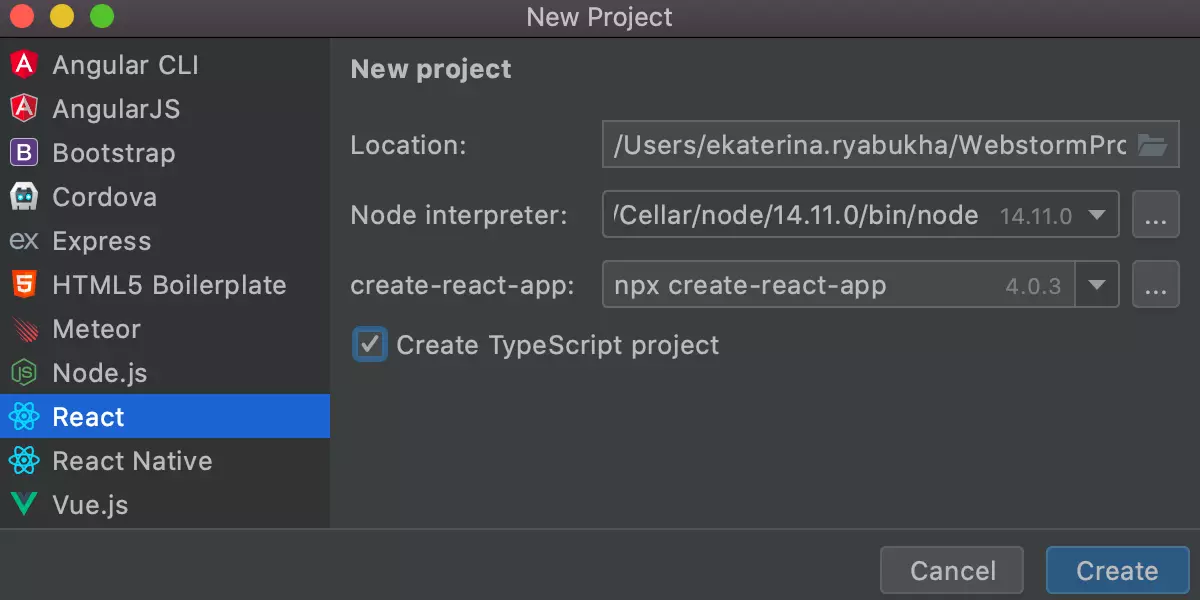Click the ellipsis button beside Node interpreter

[1156, 215]
